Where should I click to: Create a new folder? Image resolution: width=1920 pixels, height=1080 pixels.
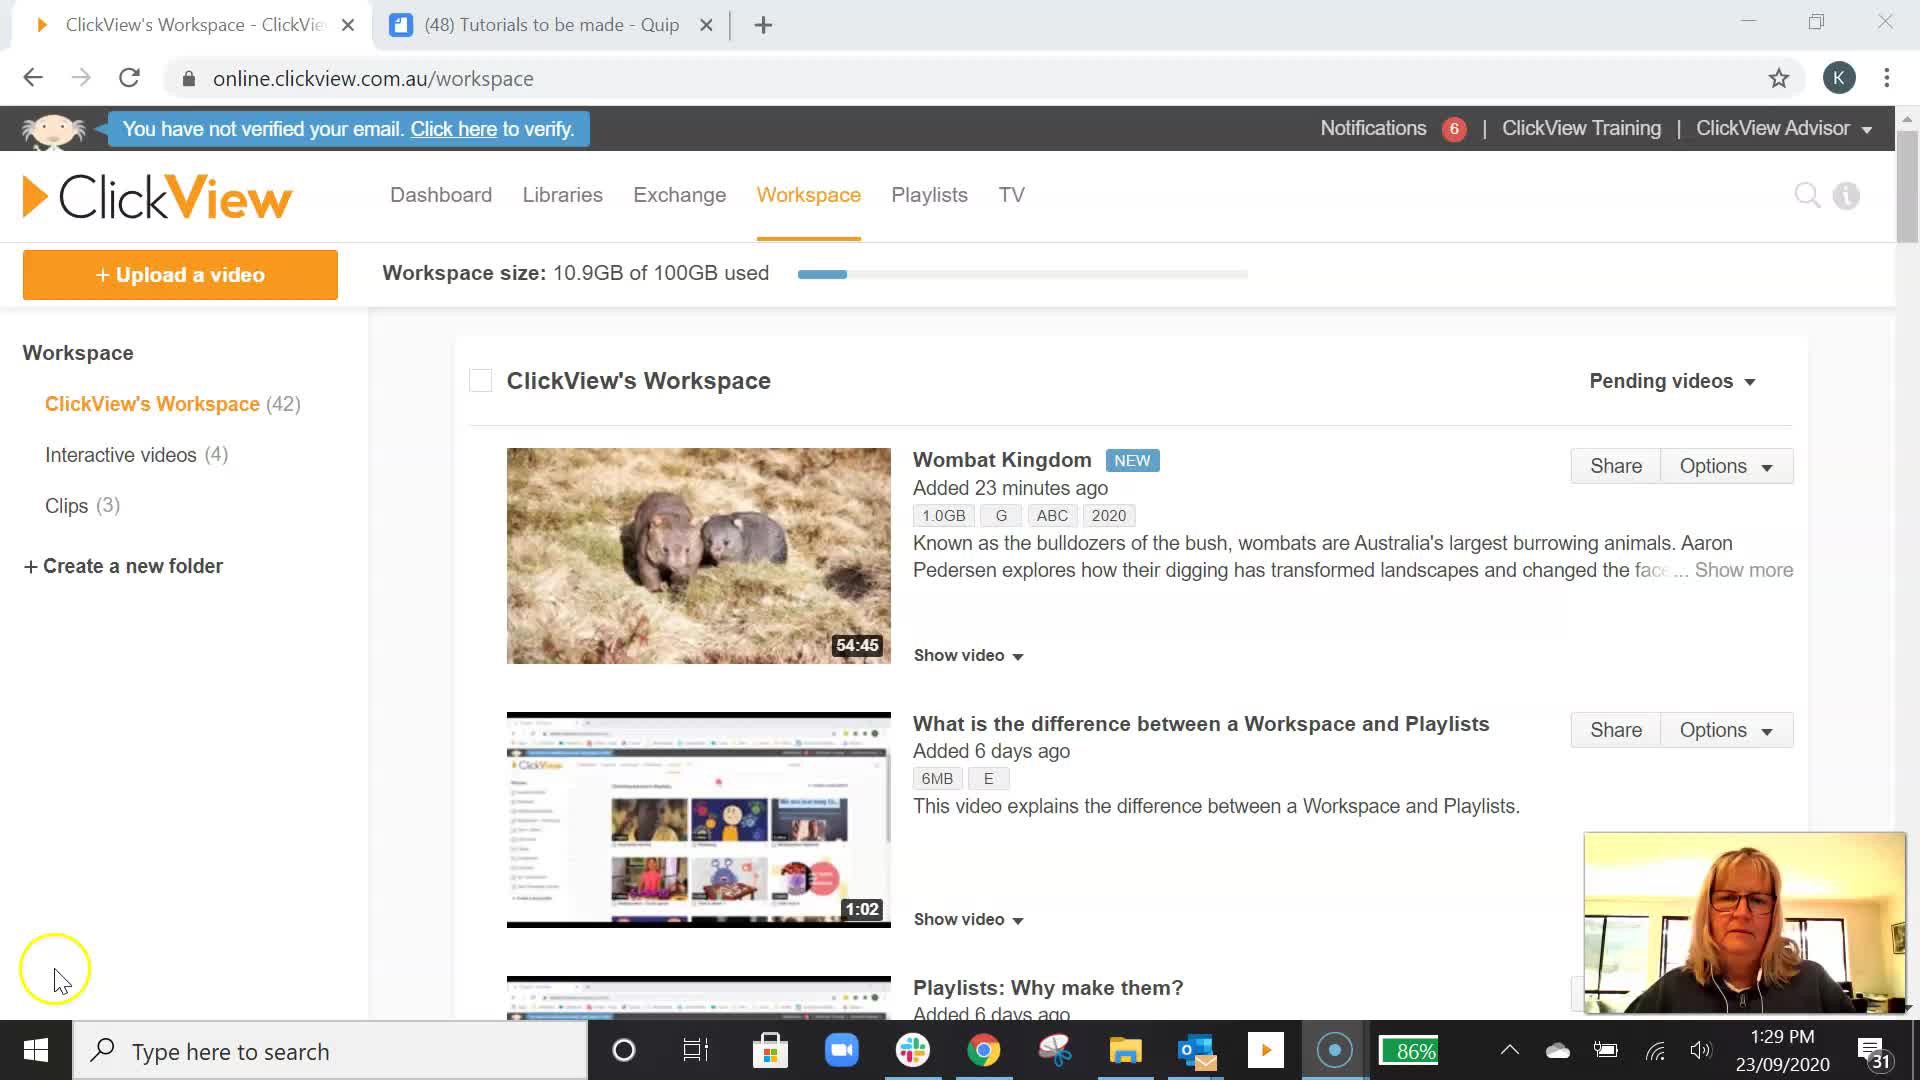[123, 566]
